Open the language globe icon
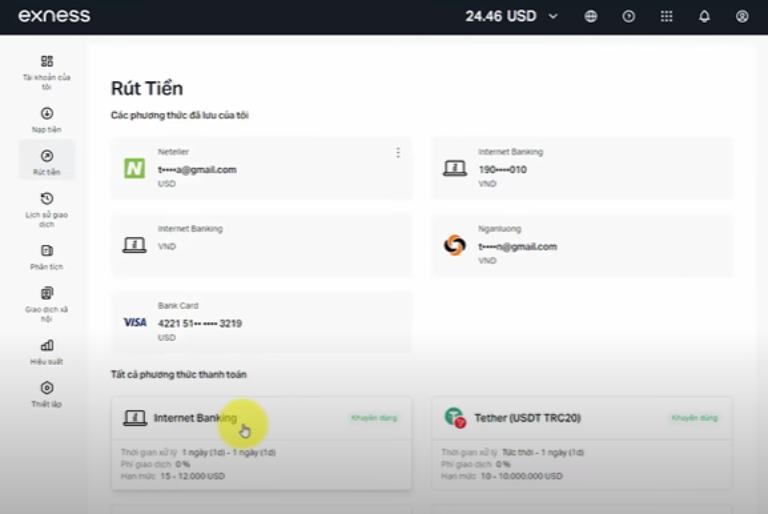This screenshot has height=514, width=768. click(x=591, y=17)
